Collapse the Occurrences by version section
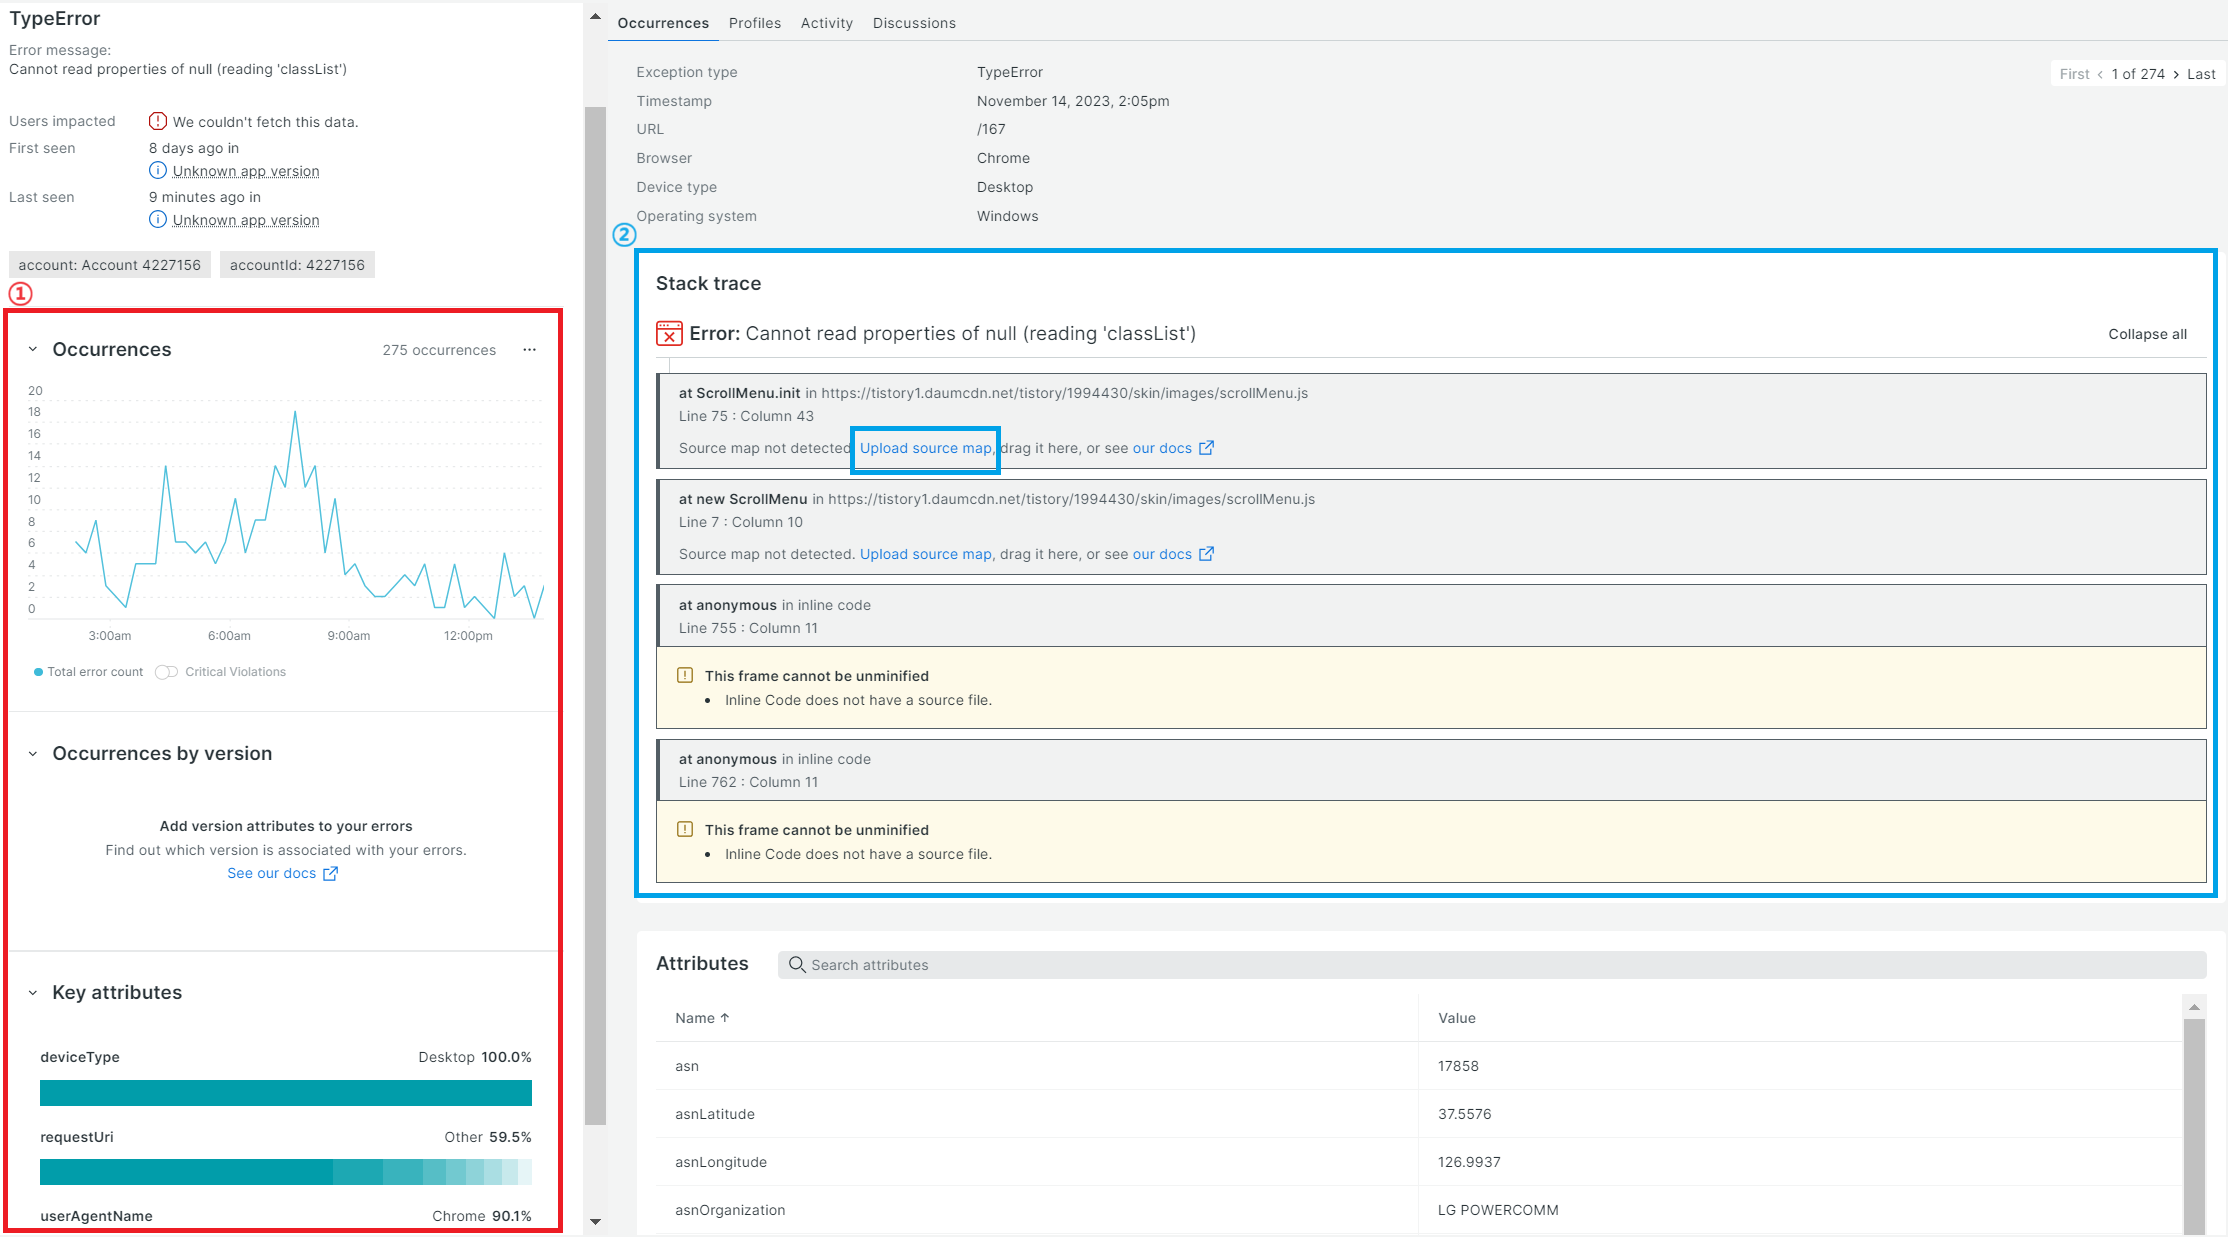Image resolution: width=2228 pixels, height=1237 pixels. 33,754
